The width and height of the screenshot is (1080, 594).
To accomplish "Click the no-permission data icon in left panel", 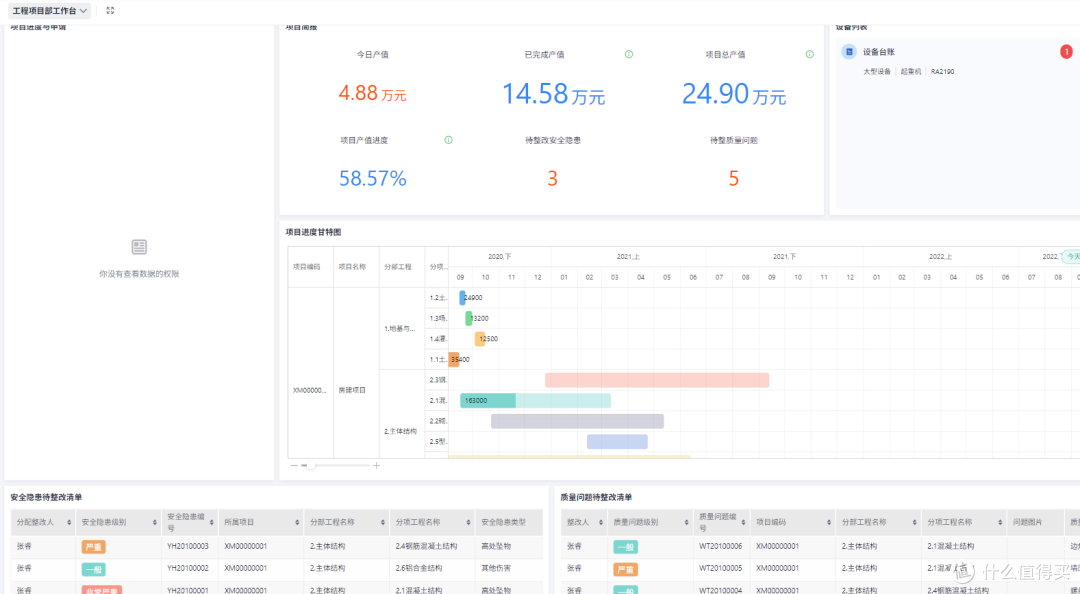I will pos(139,247).
